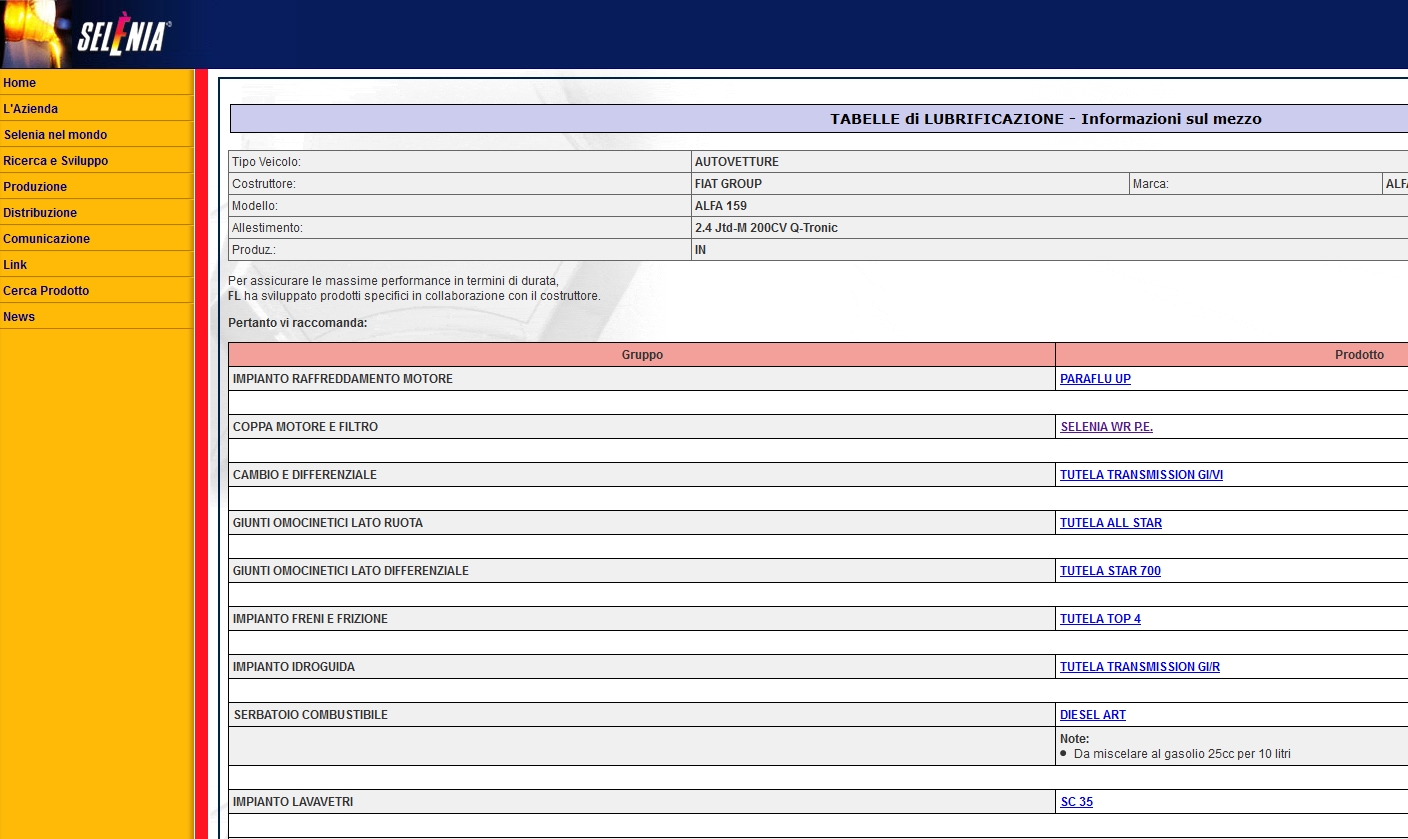This screenshot has width=1408, height=839.
Task: Navigate to Produzione in sidebar
Action: pos(35,187)
